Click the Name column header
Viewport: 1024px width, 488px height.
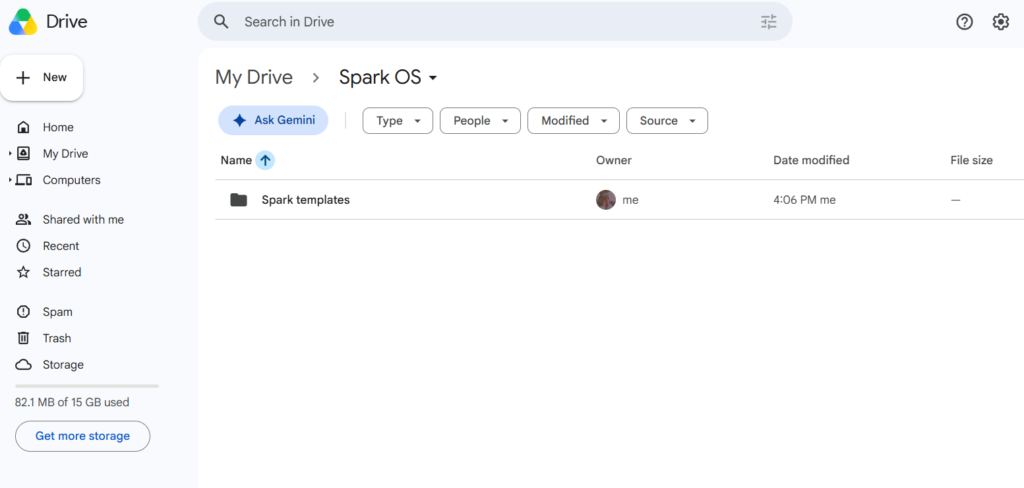(x=236, y=160)
